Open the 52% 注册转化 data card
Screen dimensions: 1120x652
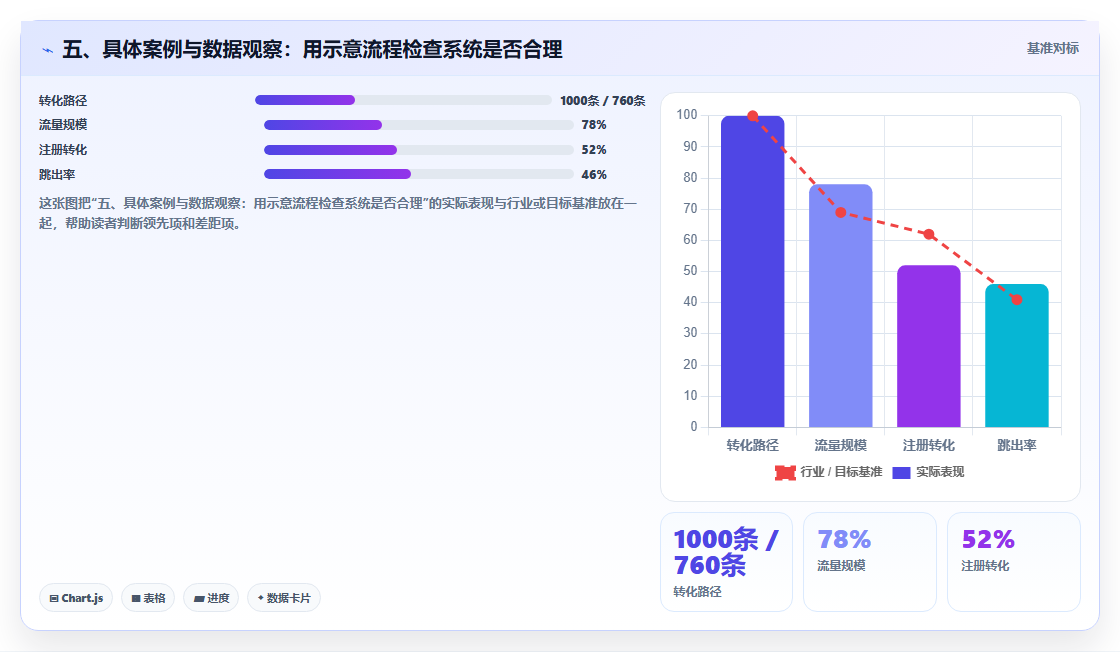(1014, 562)
